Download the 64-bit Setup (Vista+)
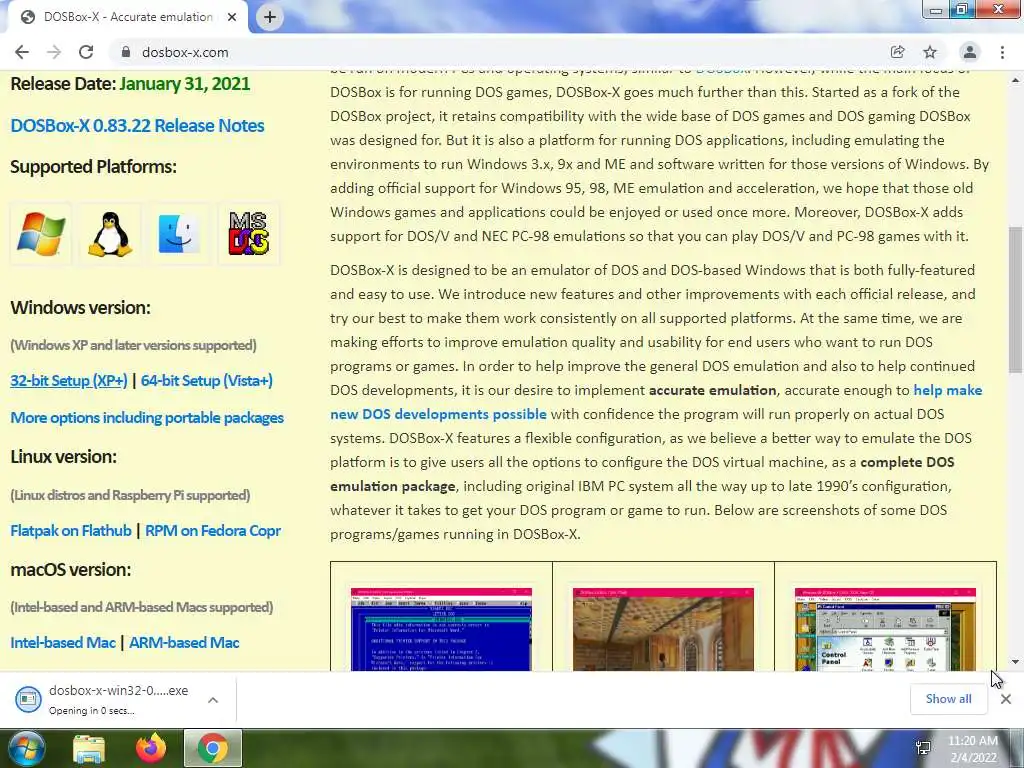The image size is (1024, 768). tap(206, 381)
